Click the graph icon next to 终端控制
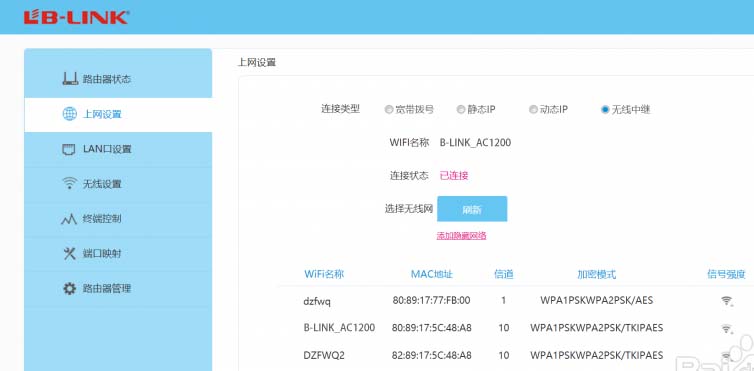754x371 pixels. coord(69,219)
